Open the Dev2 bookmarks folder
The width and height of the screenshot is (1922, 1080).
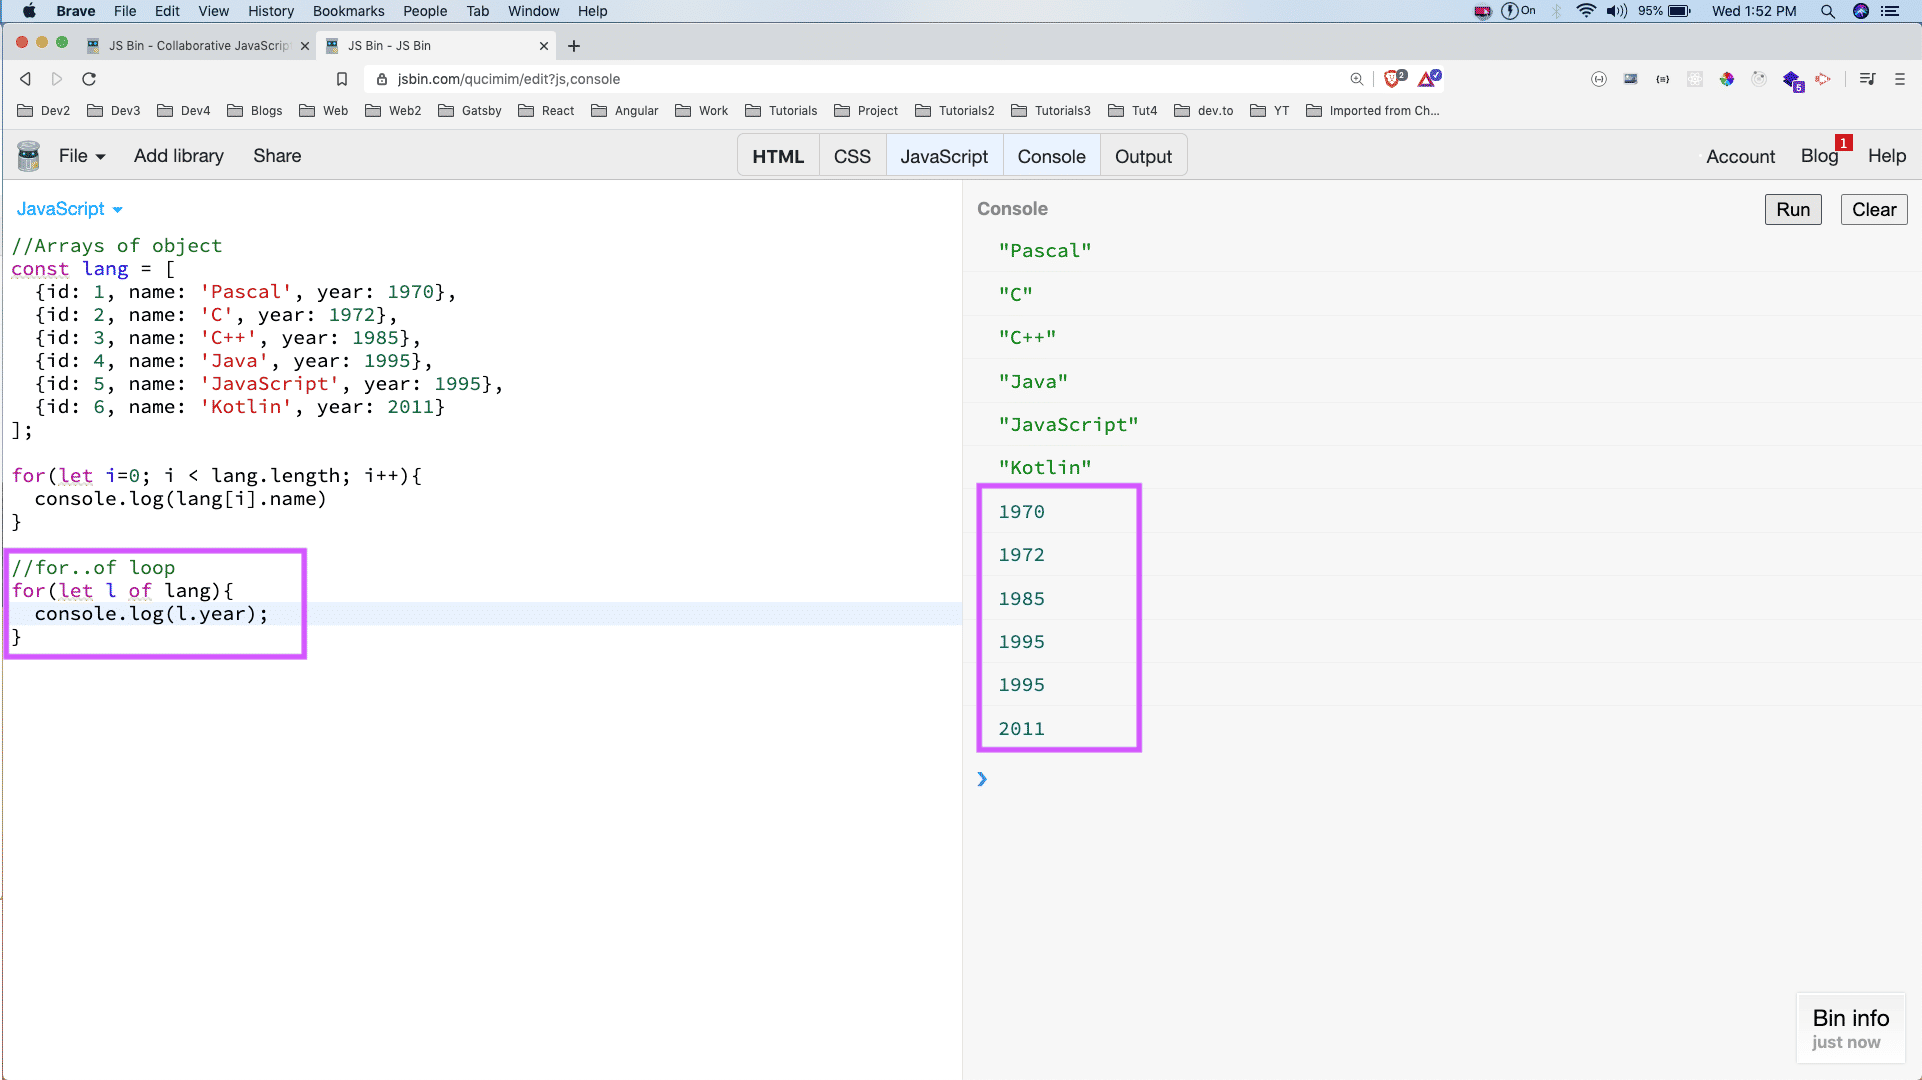44,111
